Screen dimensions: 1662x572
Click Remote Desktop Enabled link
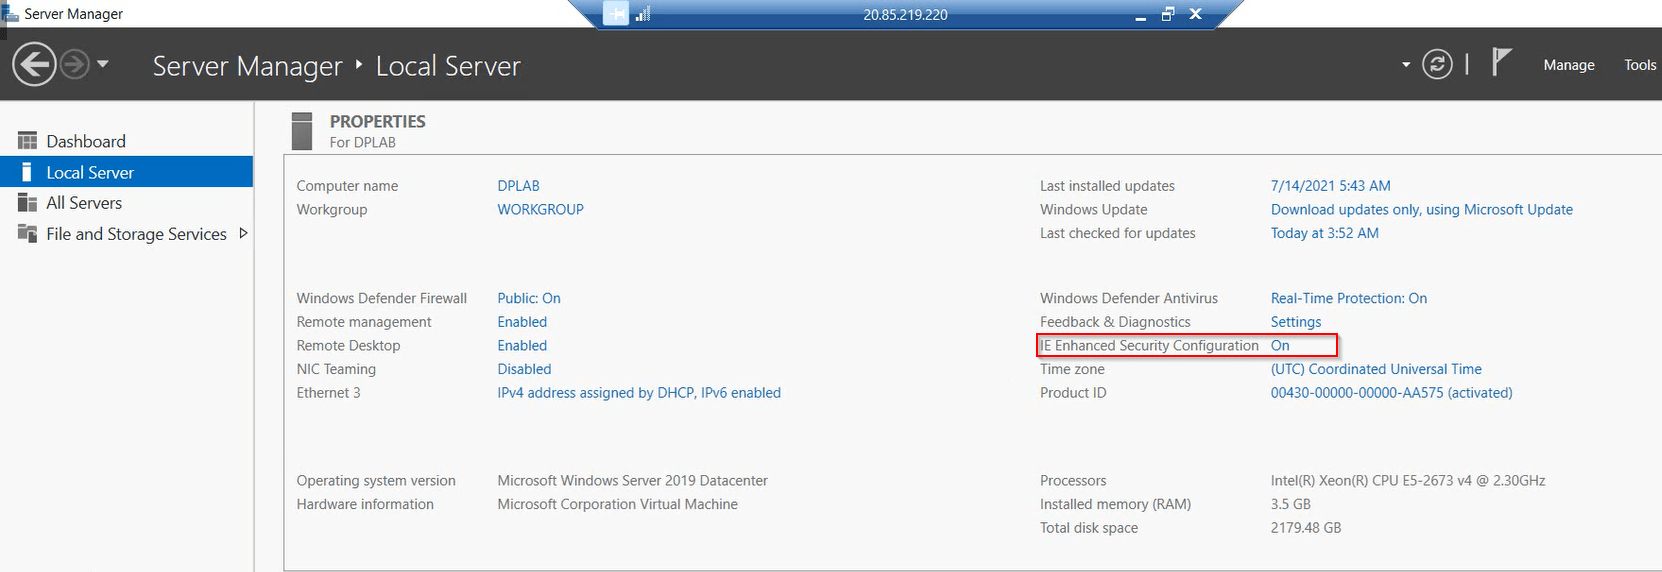click(522, 346)
